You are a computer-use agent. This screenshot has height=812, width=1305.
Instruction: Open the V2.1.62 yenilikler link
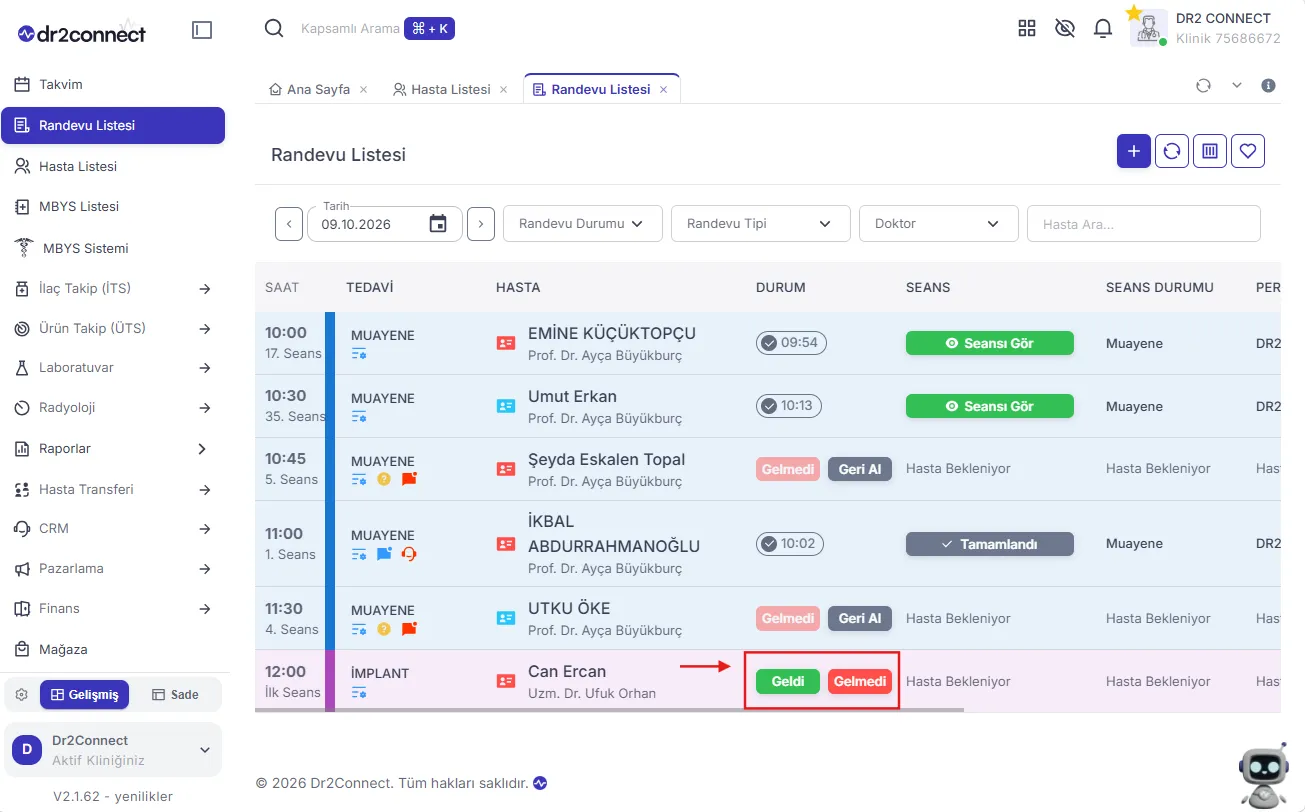pos(113,796)
